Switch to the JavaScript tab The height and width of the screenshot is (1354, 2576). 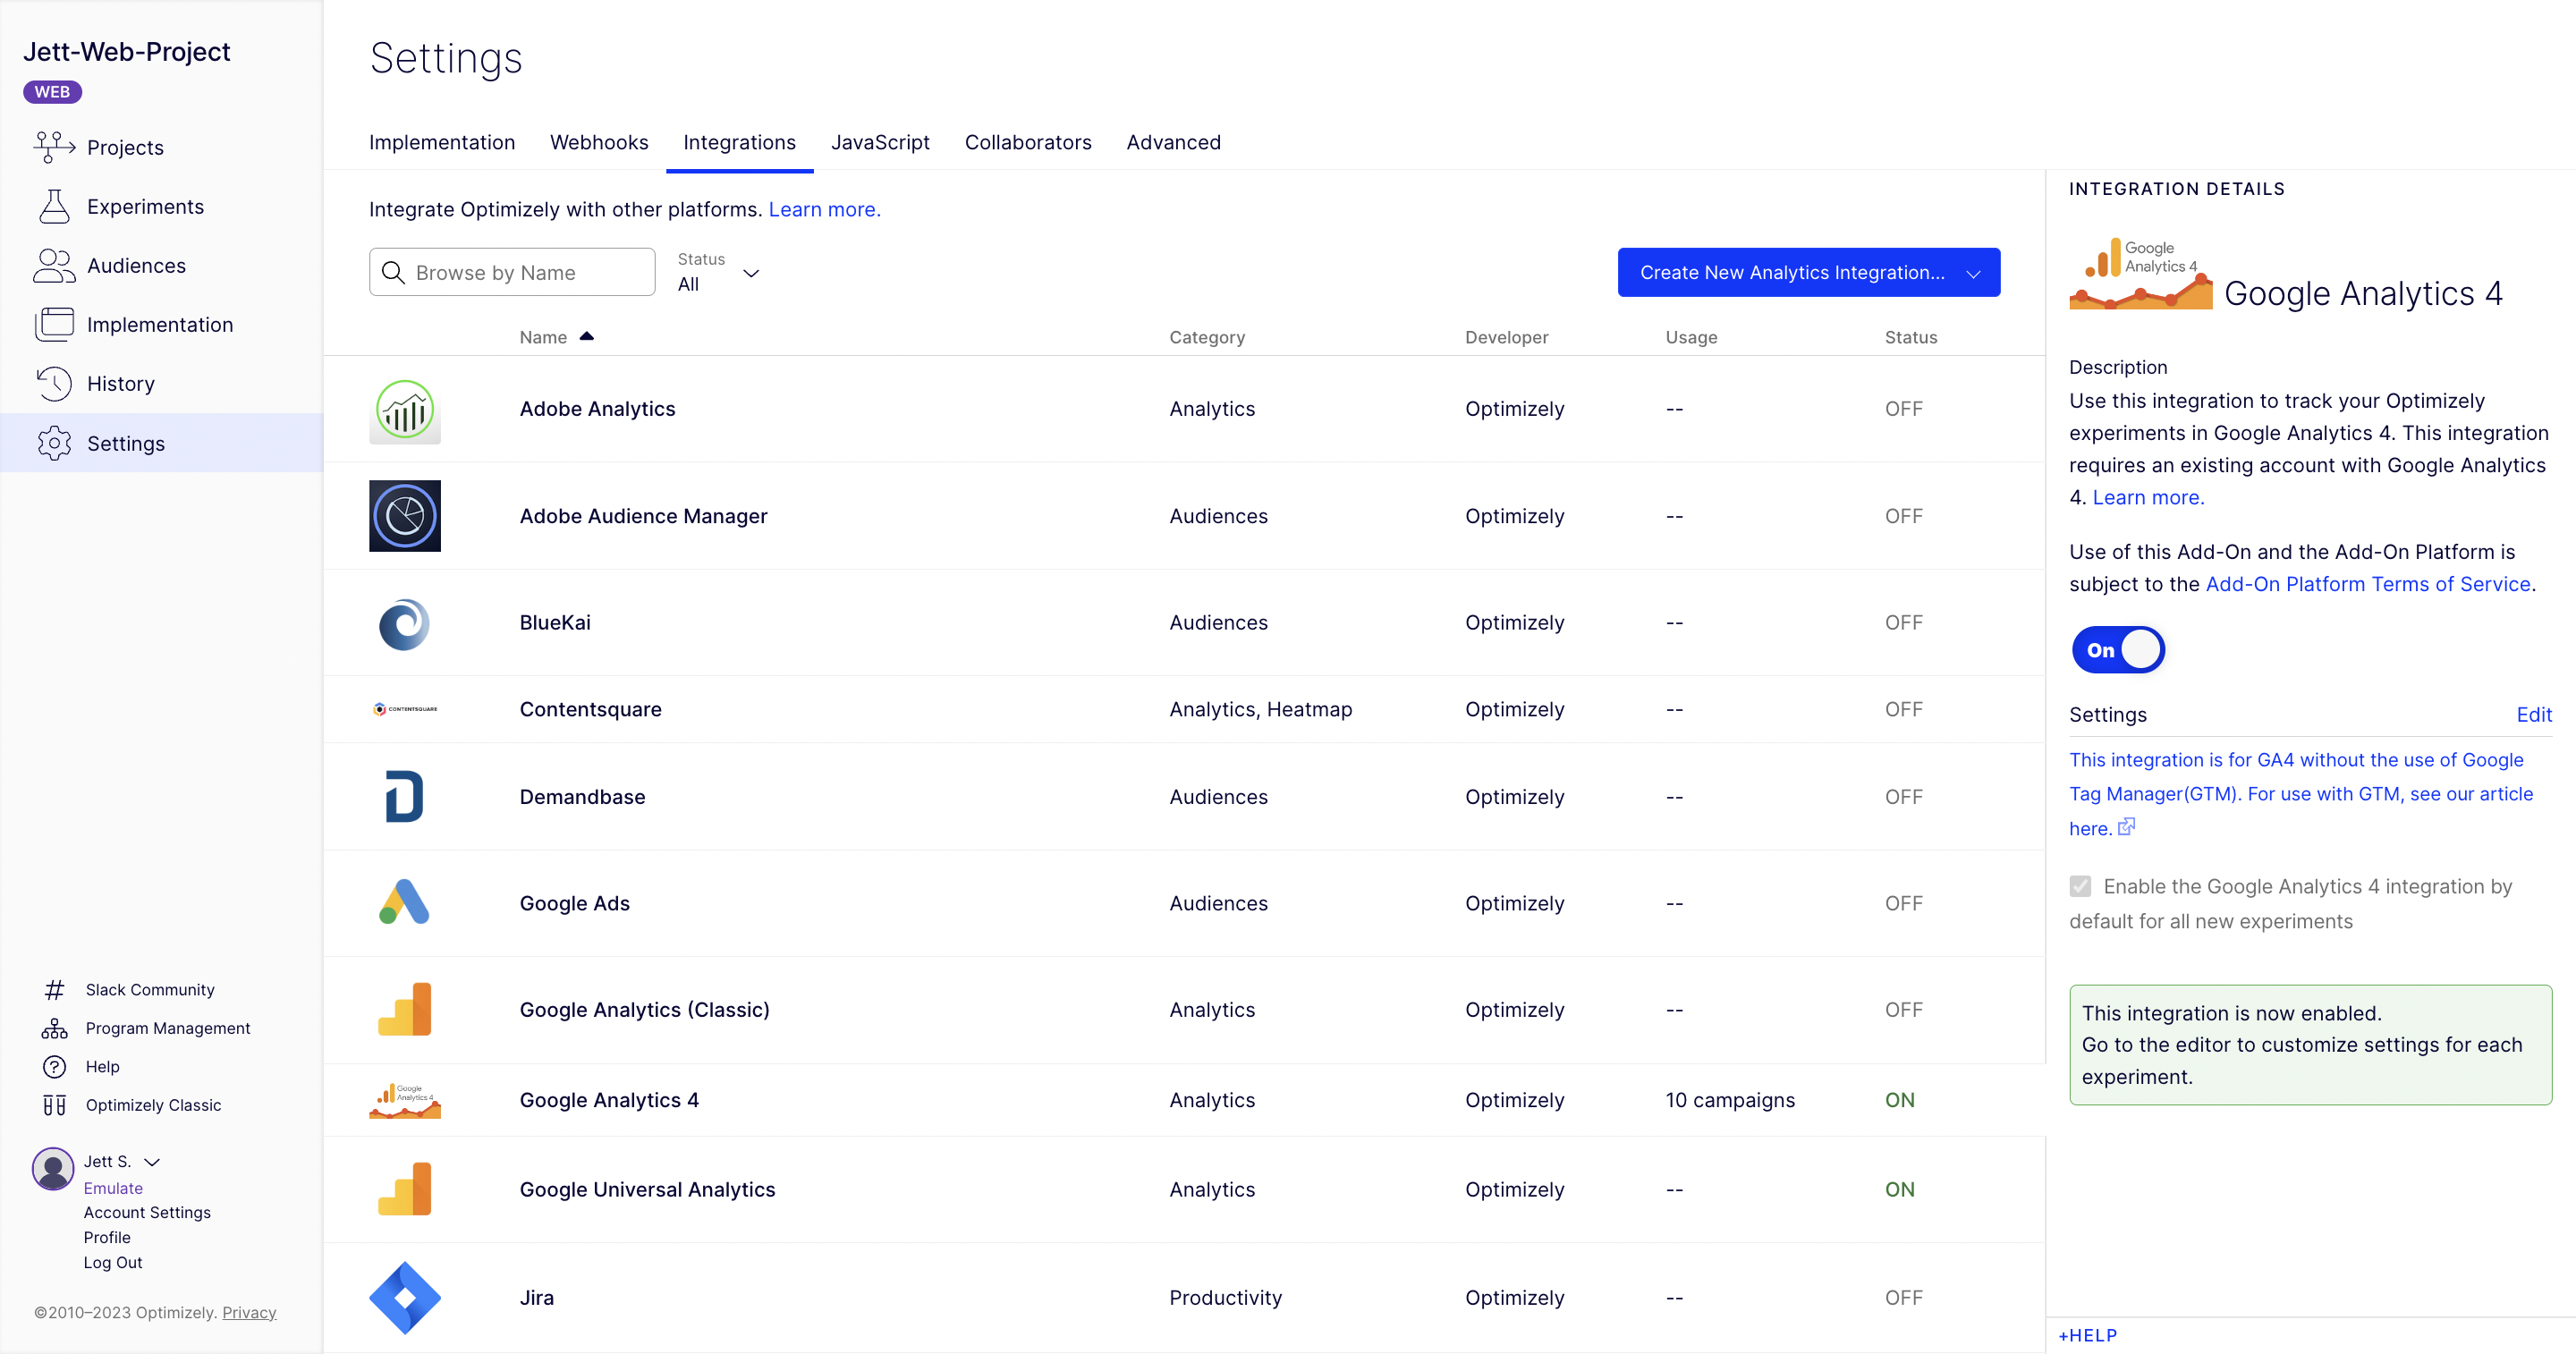[x=880, y=142]
